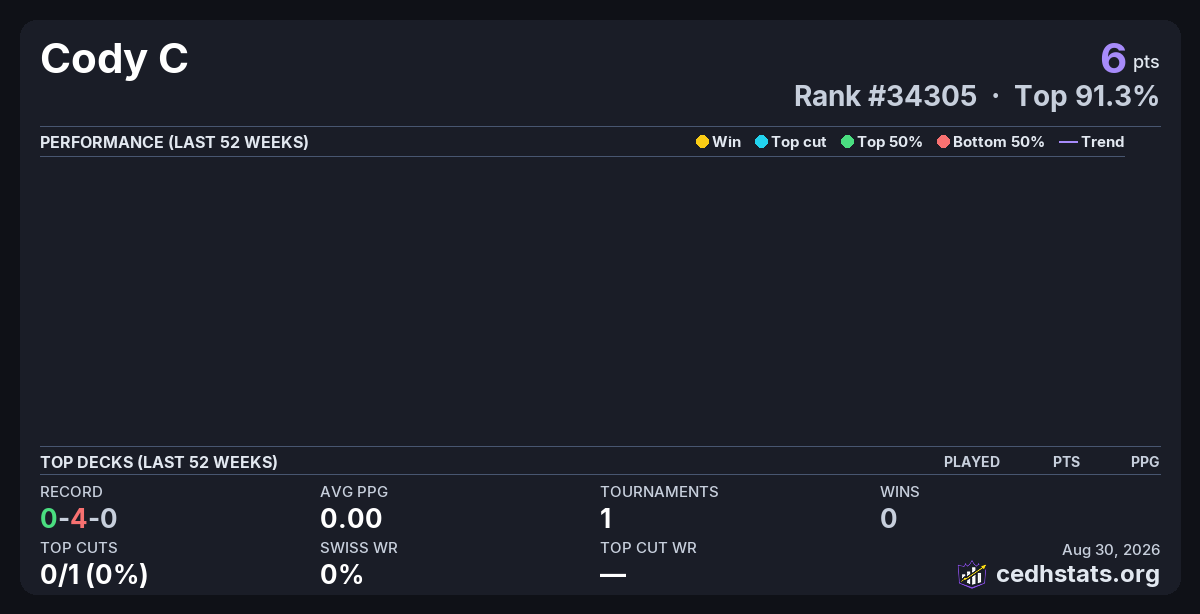Select the Top Decks (Last 52 Weeks) heading

click(159, 462)
